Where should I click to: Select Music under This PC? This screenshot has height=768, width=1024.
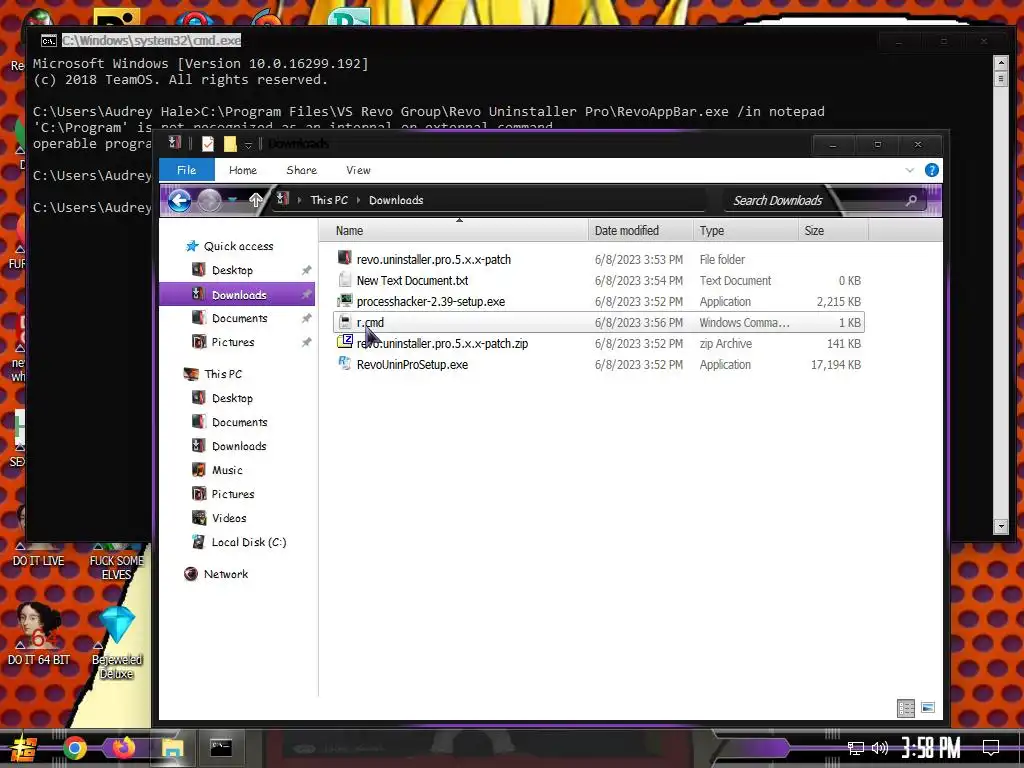[227, 470]
